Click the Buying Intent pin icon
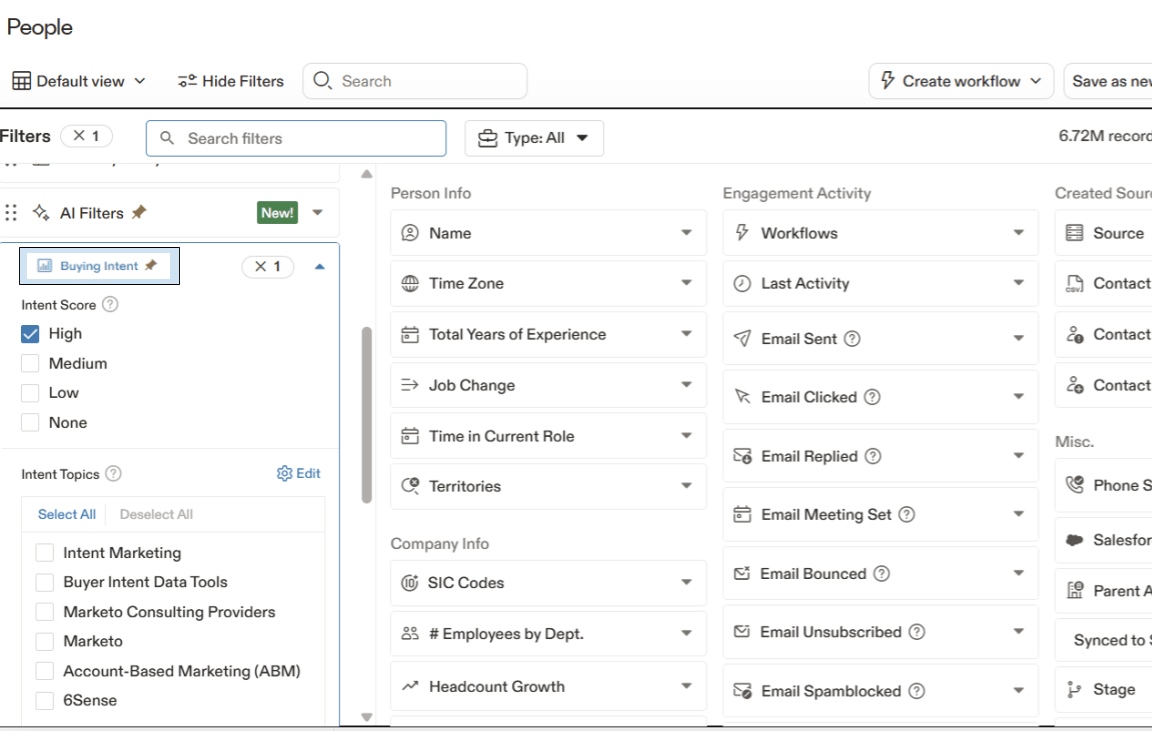1152x731 pixels. 151,265
